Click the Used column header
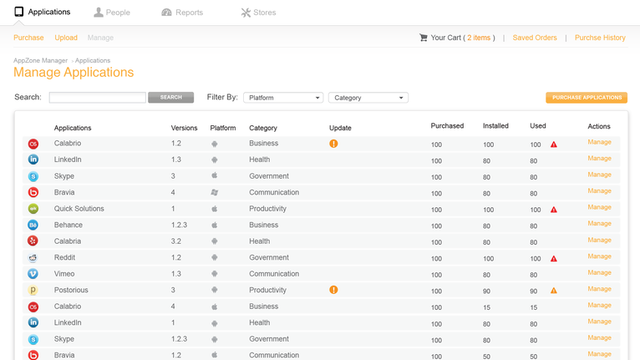This screenshot has height=360, width=640. click(538, 126)
